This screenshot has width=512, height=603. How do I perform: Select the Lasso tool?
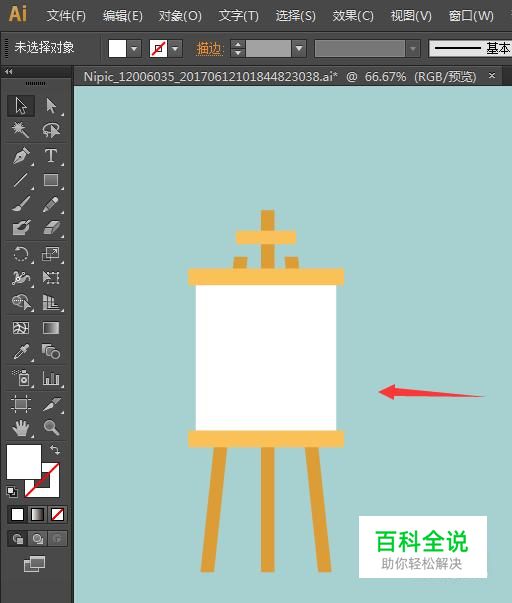pyautogui.click(x=51, y=130)
